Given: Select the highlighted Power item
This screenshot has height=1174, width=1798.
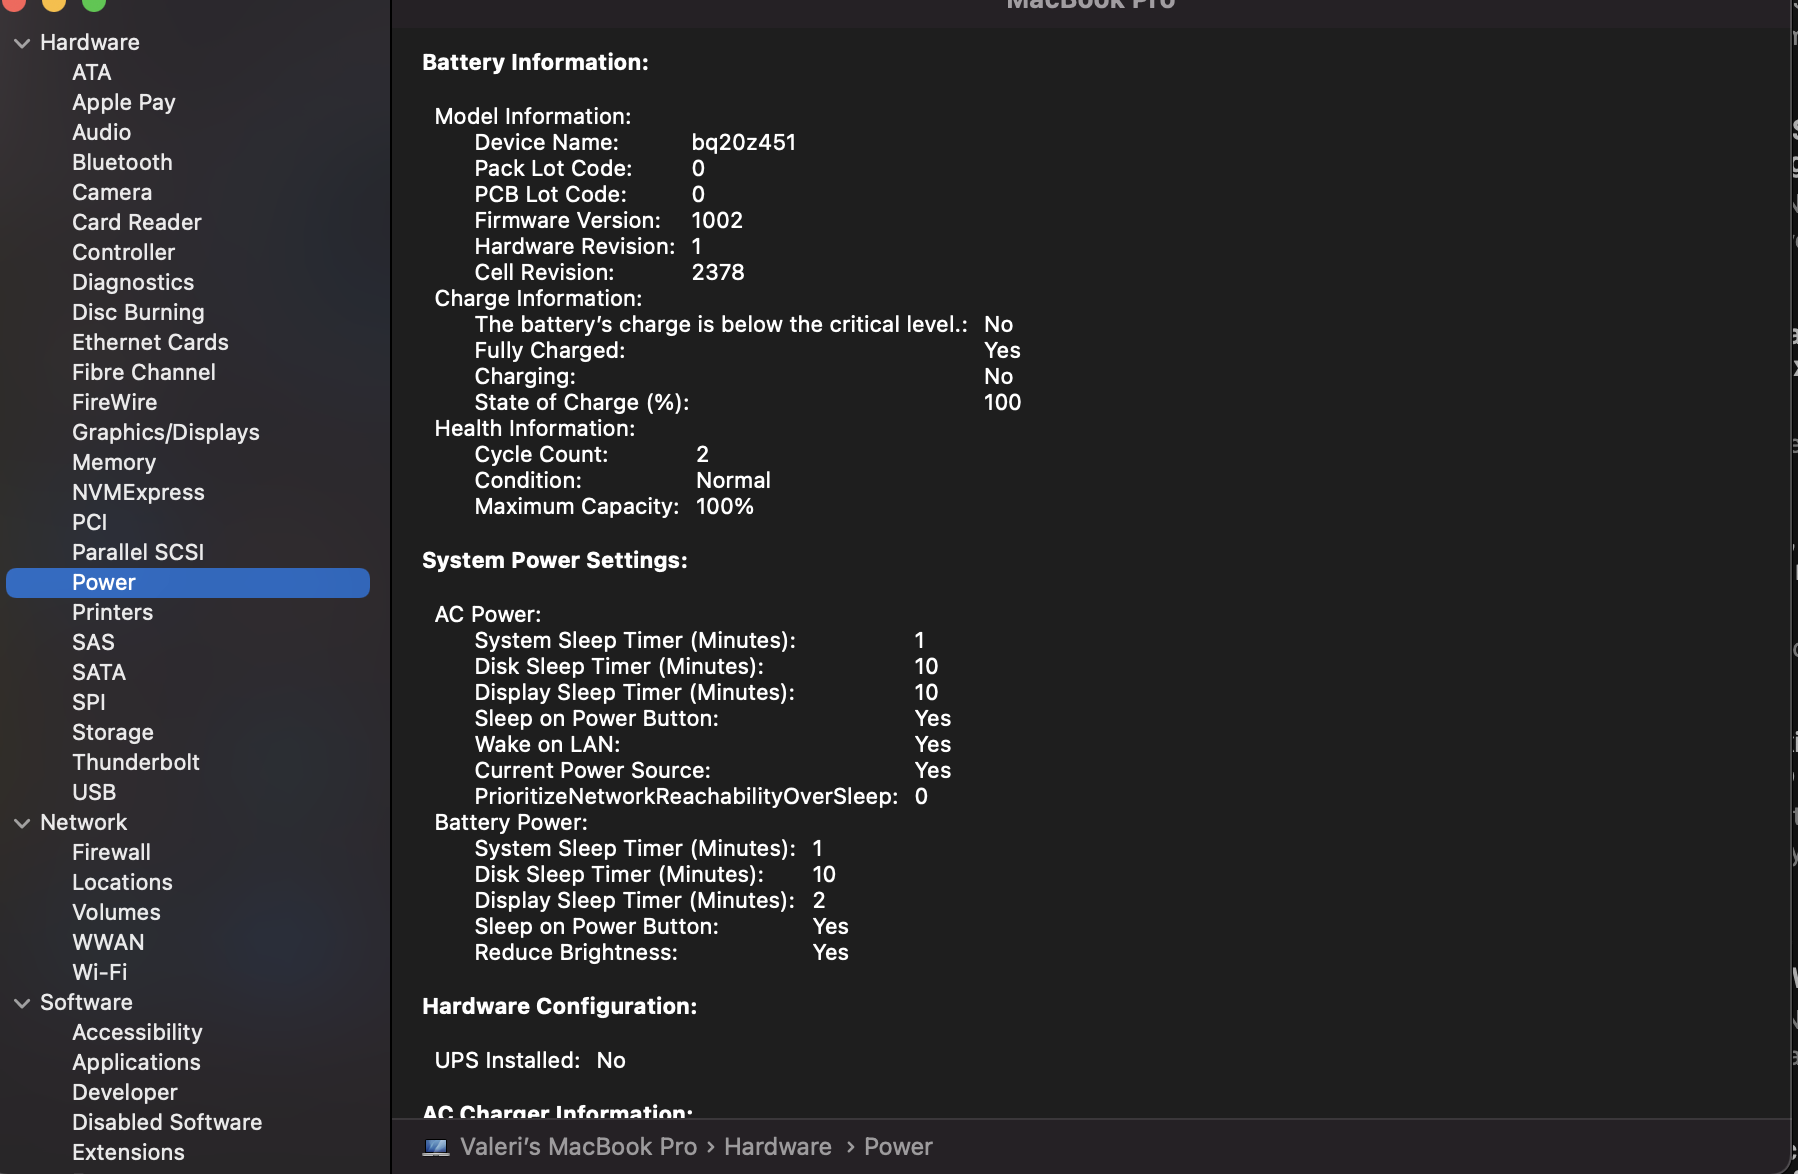Looking at the screenshot, I should click(x=188, y=583).
